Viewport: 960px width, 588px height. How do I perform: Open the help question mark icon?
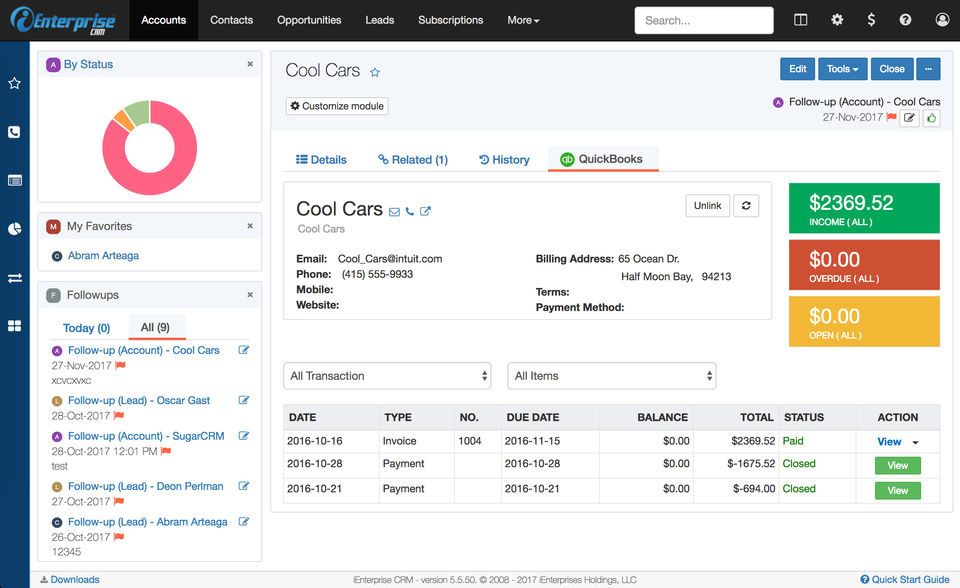tap(905, 20)
